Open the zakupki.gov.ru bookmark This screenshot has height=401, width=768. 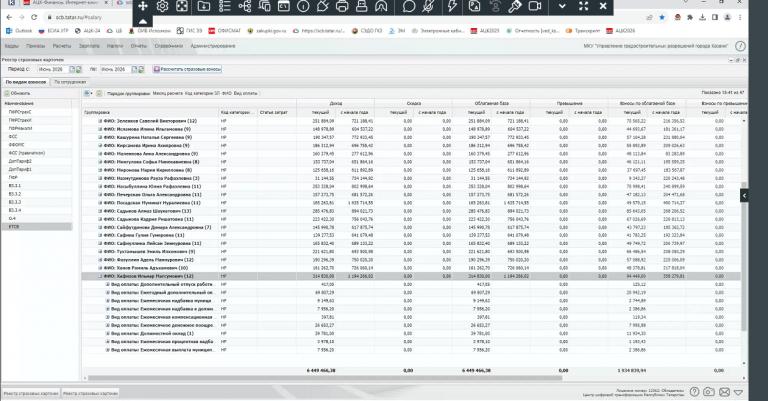tap(267, 31)
